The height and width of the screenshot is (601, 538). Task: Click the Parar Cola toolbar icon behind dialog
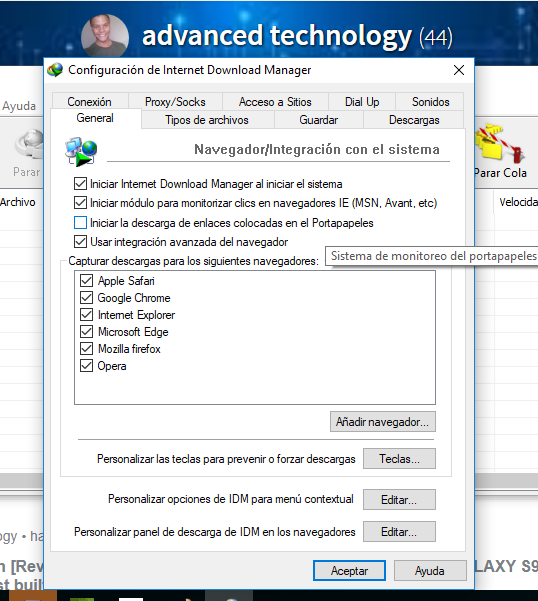coord(500,143)
